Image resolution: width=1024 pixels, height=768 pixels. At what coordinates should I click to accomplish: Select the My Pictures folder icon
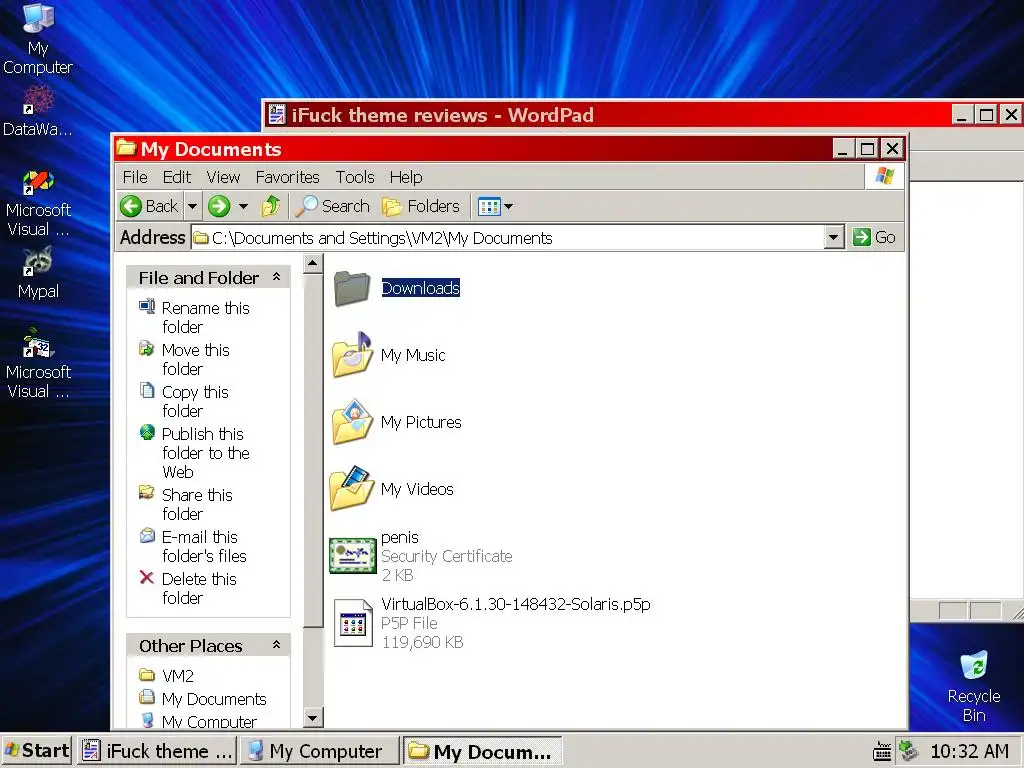tap(353, 422)
